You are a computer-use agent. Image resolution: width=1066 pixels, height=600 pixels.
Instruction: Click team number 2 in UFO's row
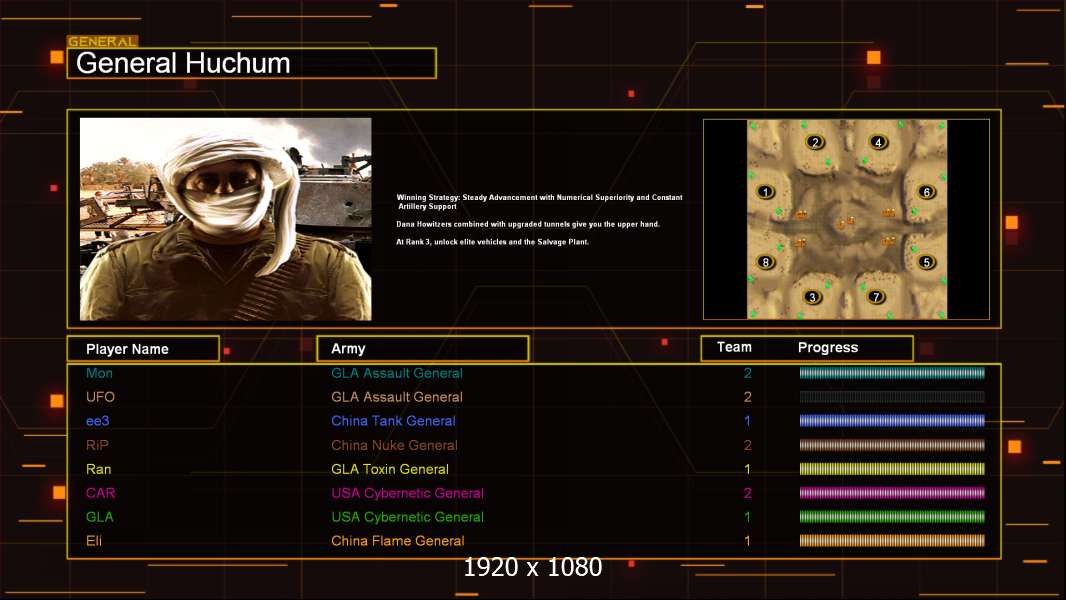[x=747, y=397]
